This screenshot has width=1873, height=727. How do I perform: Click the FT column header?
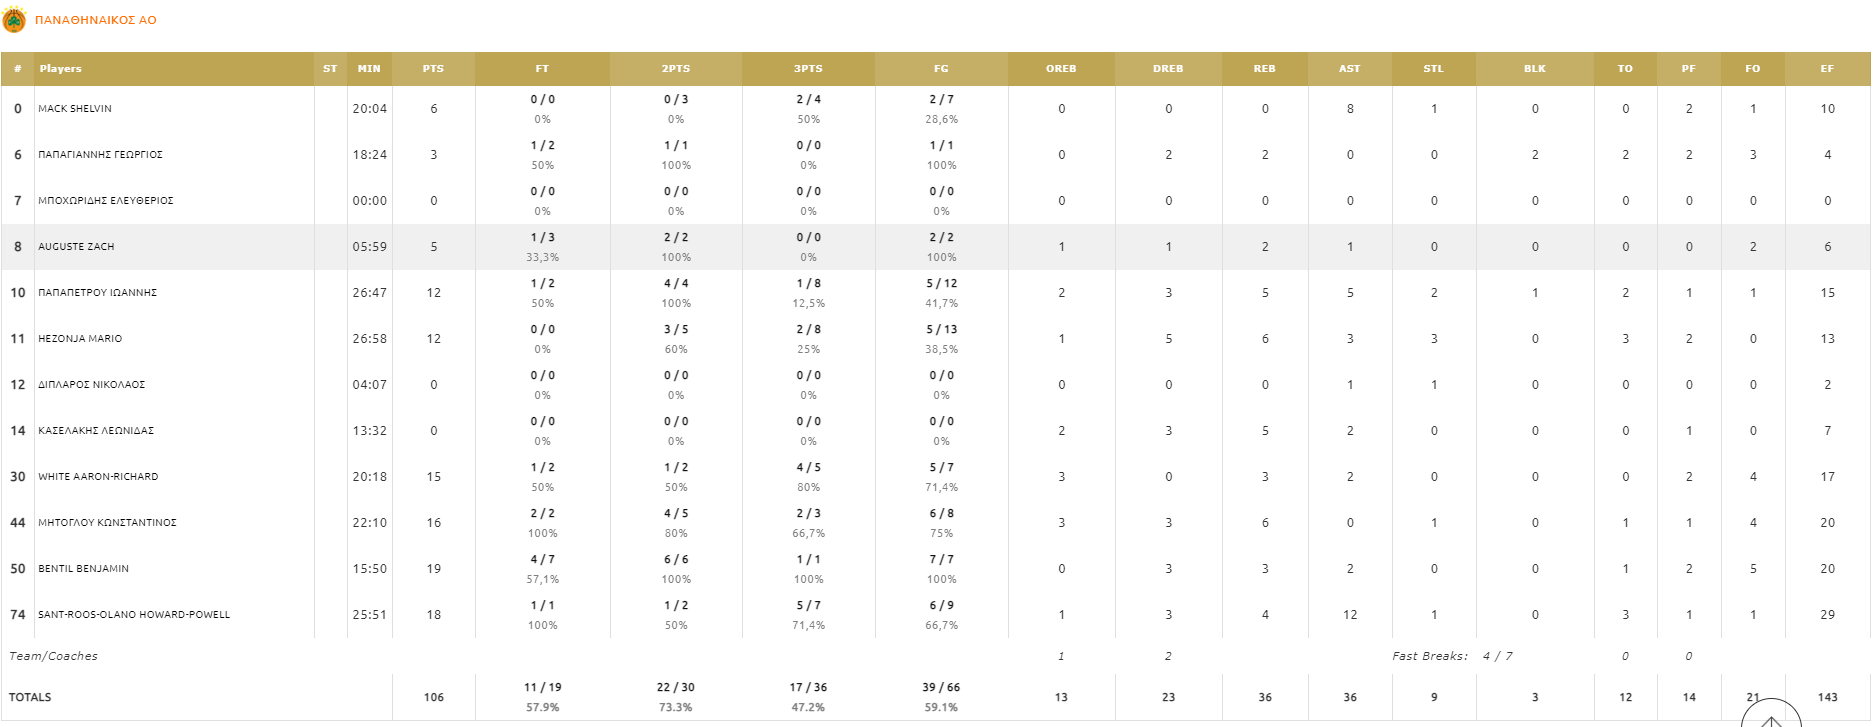[x=542, y=69]
